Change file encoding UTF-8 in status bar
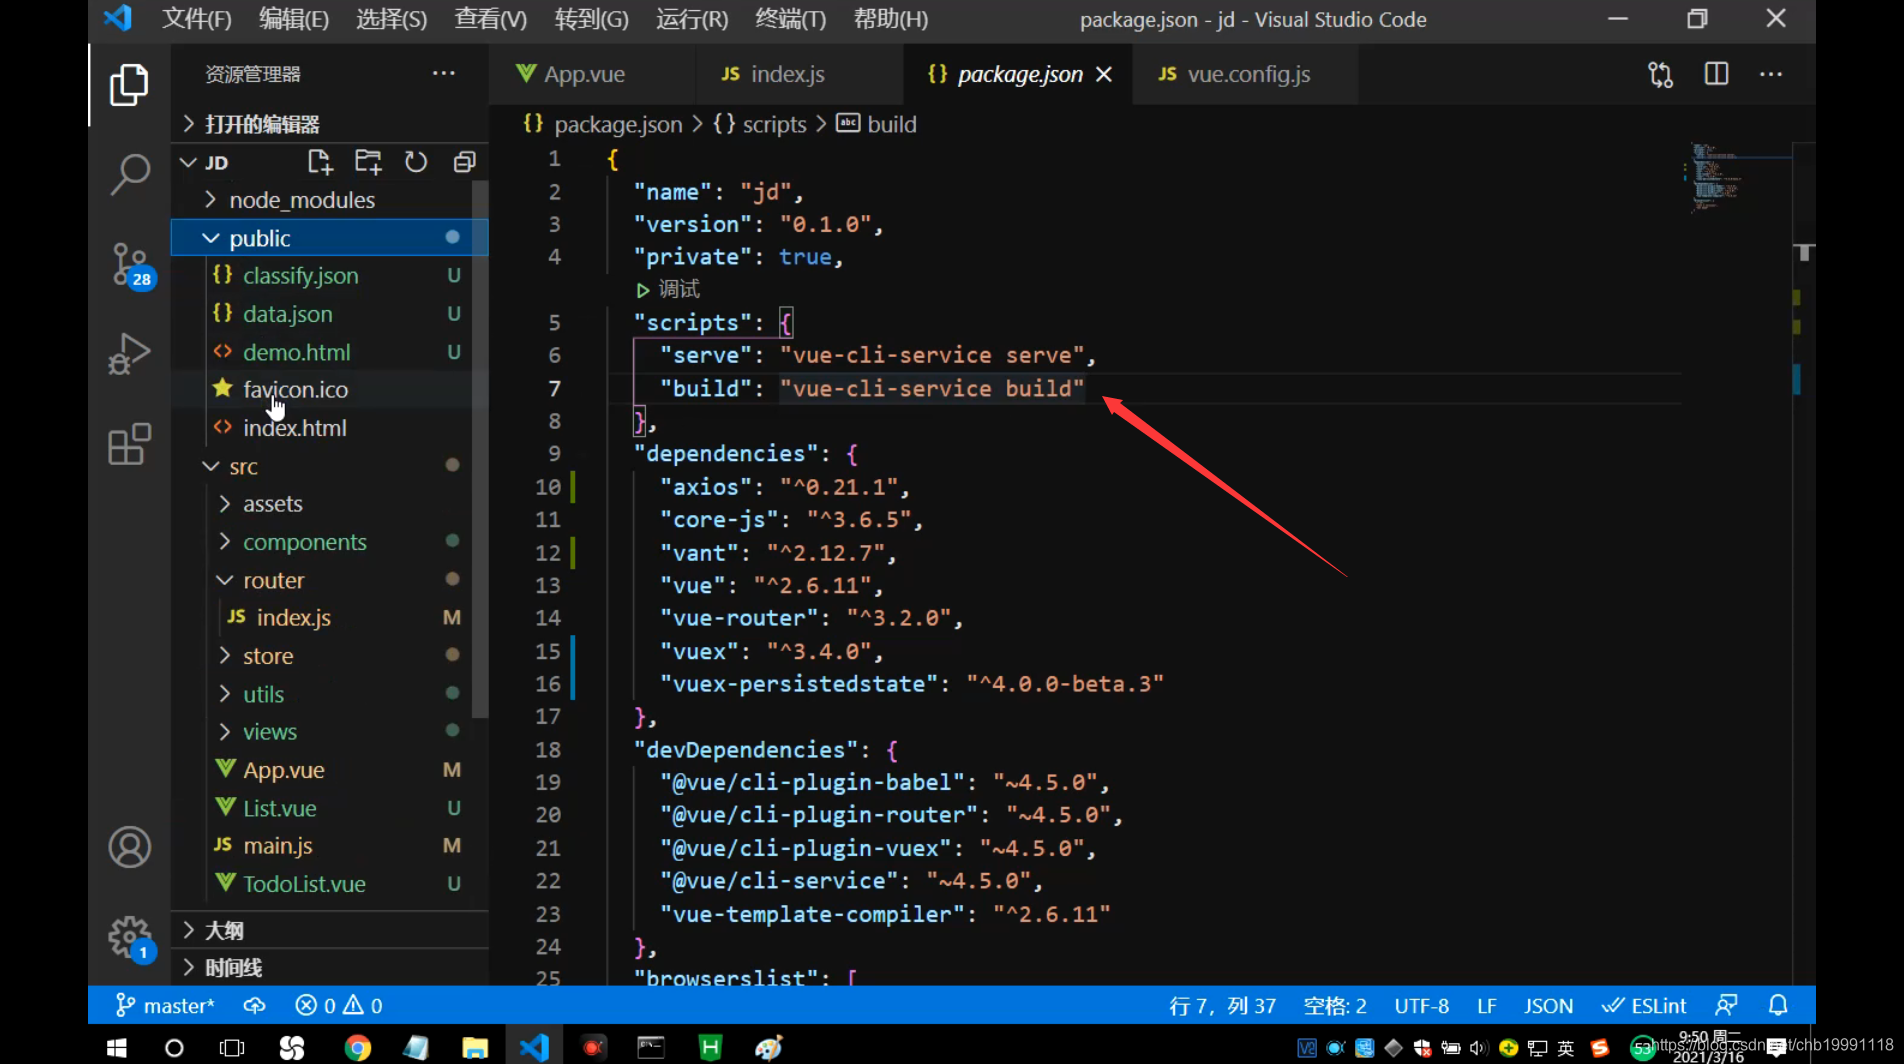Image resolution: width=1904 pixels, height=1064 pixels. (x=1422, y=1006)
